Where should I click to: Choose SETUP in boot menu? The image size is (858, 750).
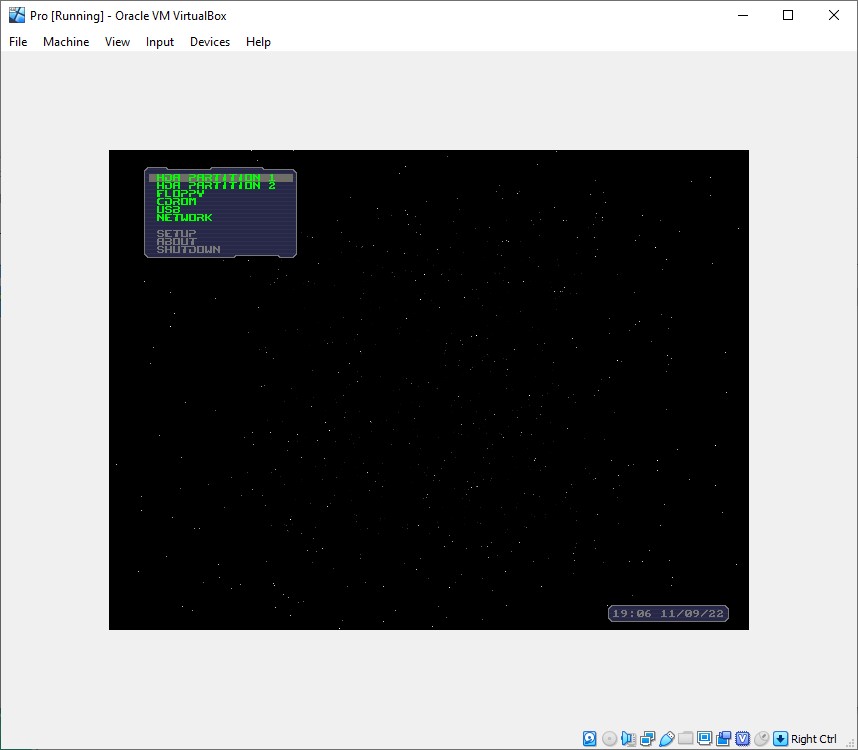pos(176,234)
